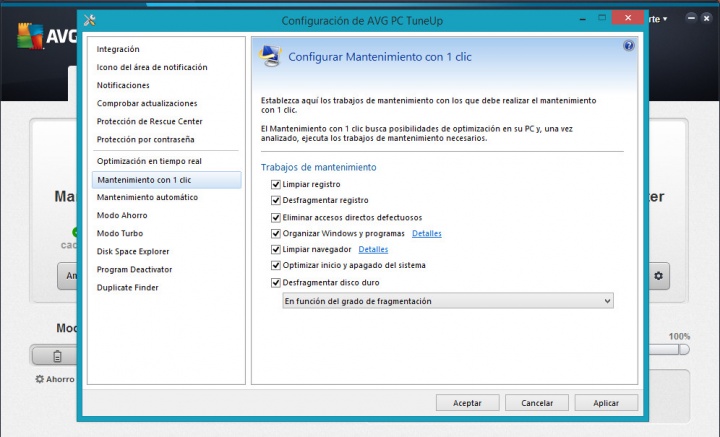Open Icono del área de notificación settings
This screenshot has height=437, width=720.
tap(152, 67)
